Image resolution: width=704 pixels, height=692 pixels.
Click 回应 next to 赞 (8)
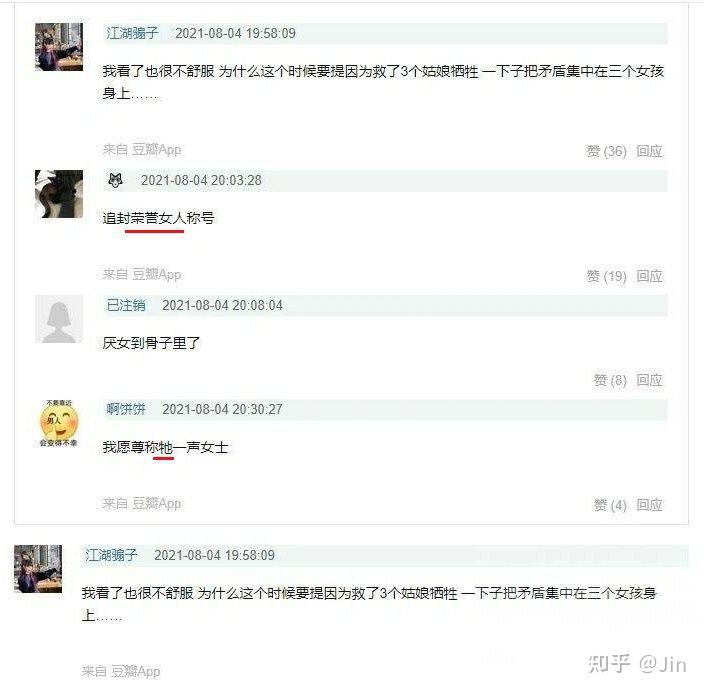click(x=649, y=380)
